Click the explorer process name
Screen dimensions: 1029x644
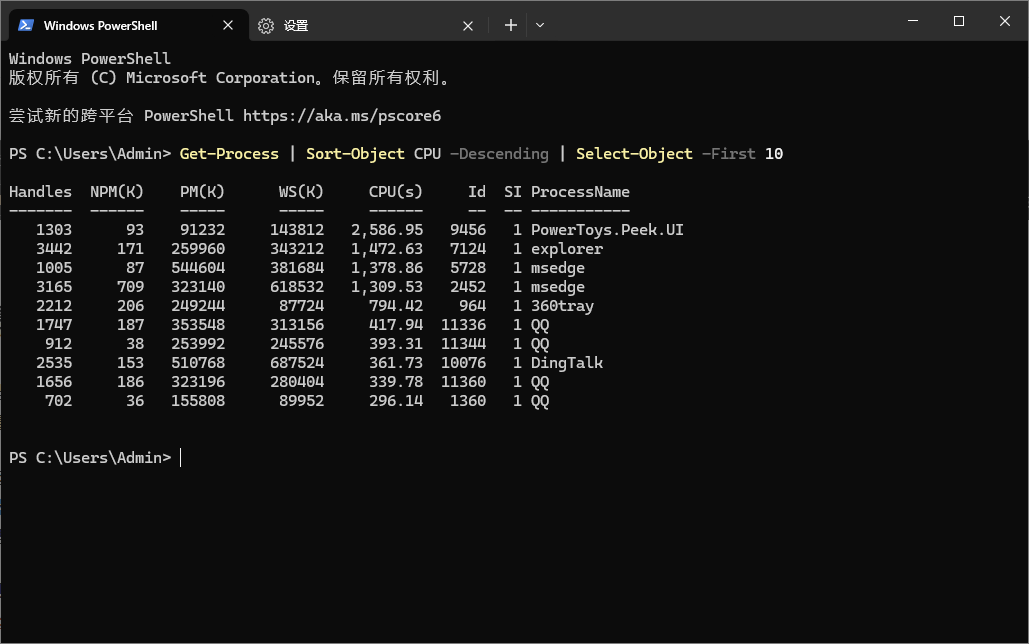click(567, 249)
